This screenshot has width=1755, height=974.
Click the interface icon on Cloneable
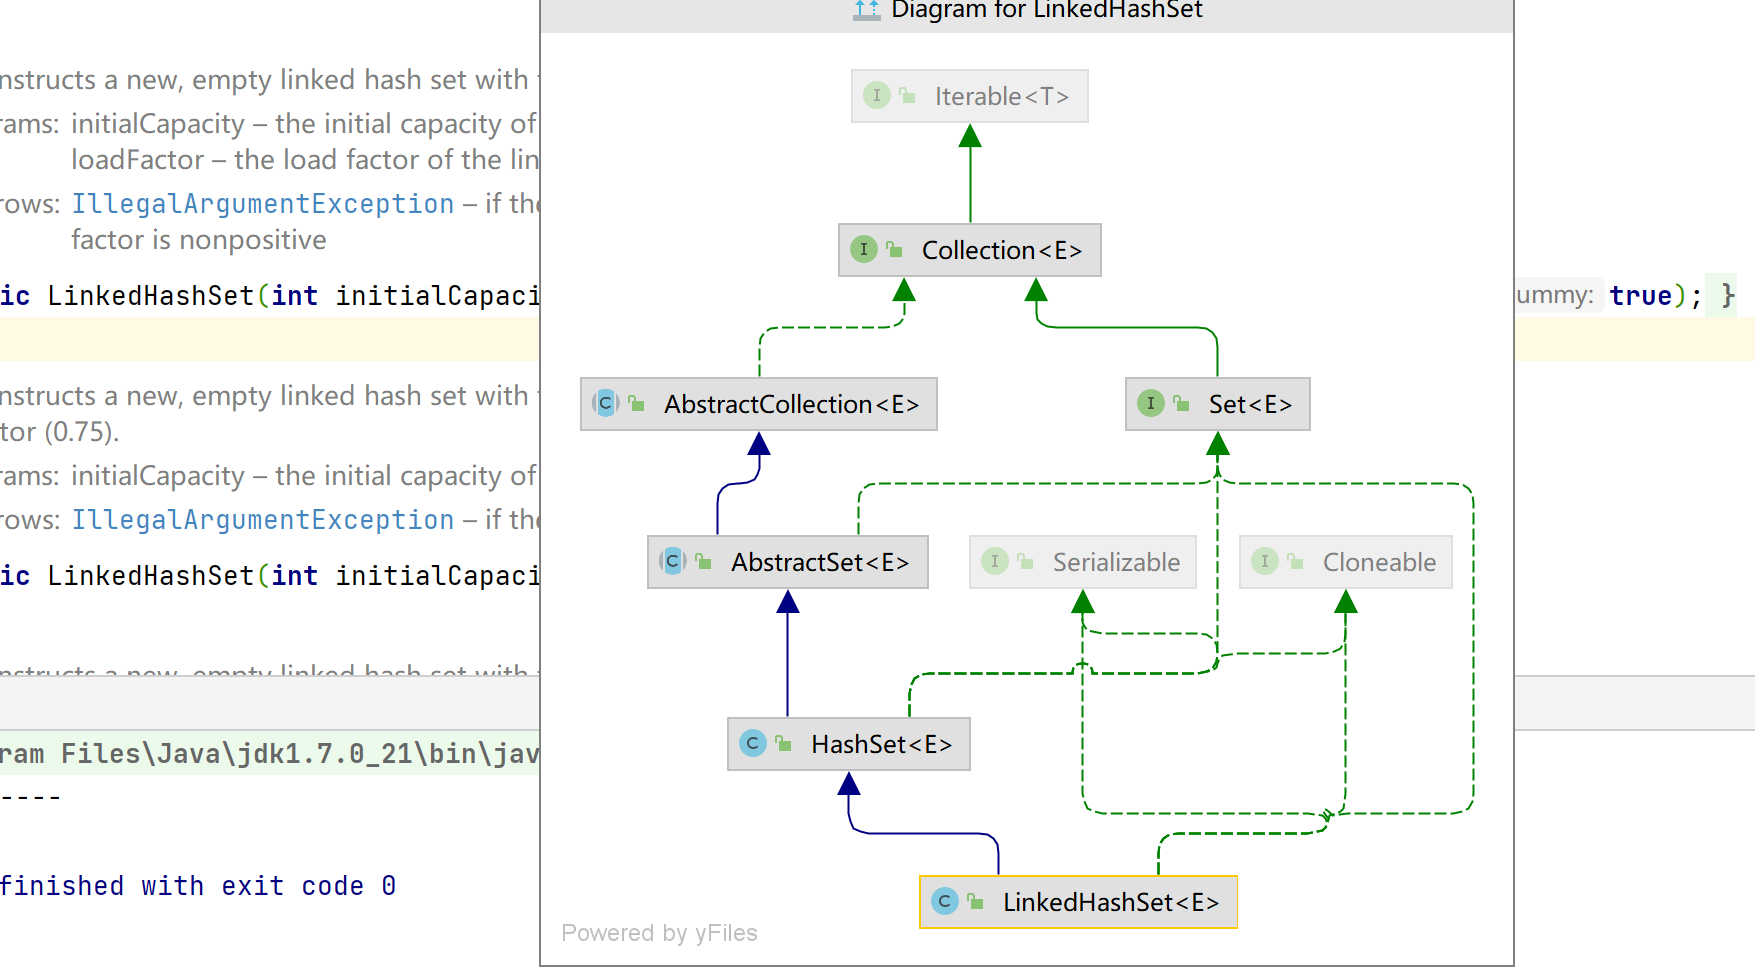1265,561
